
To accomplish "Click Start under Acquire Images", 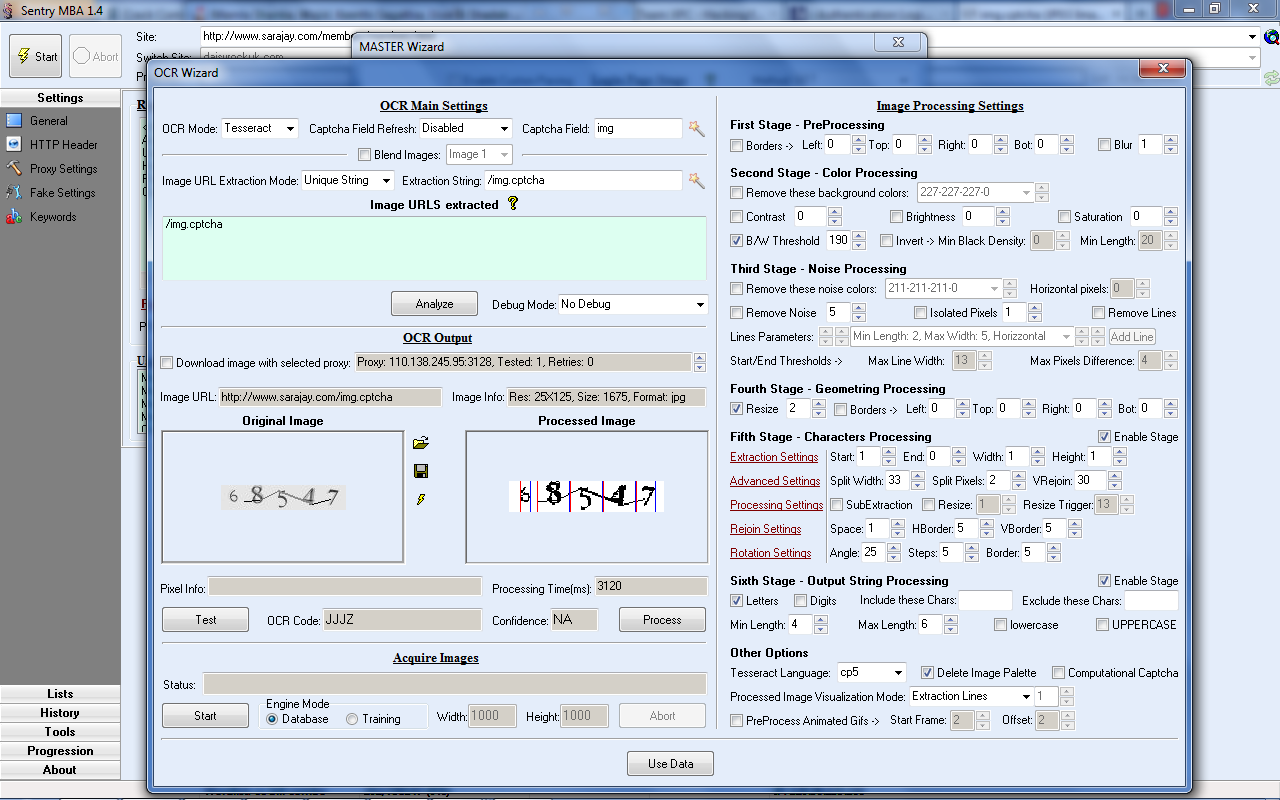I will [205, 716].
